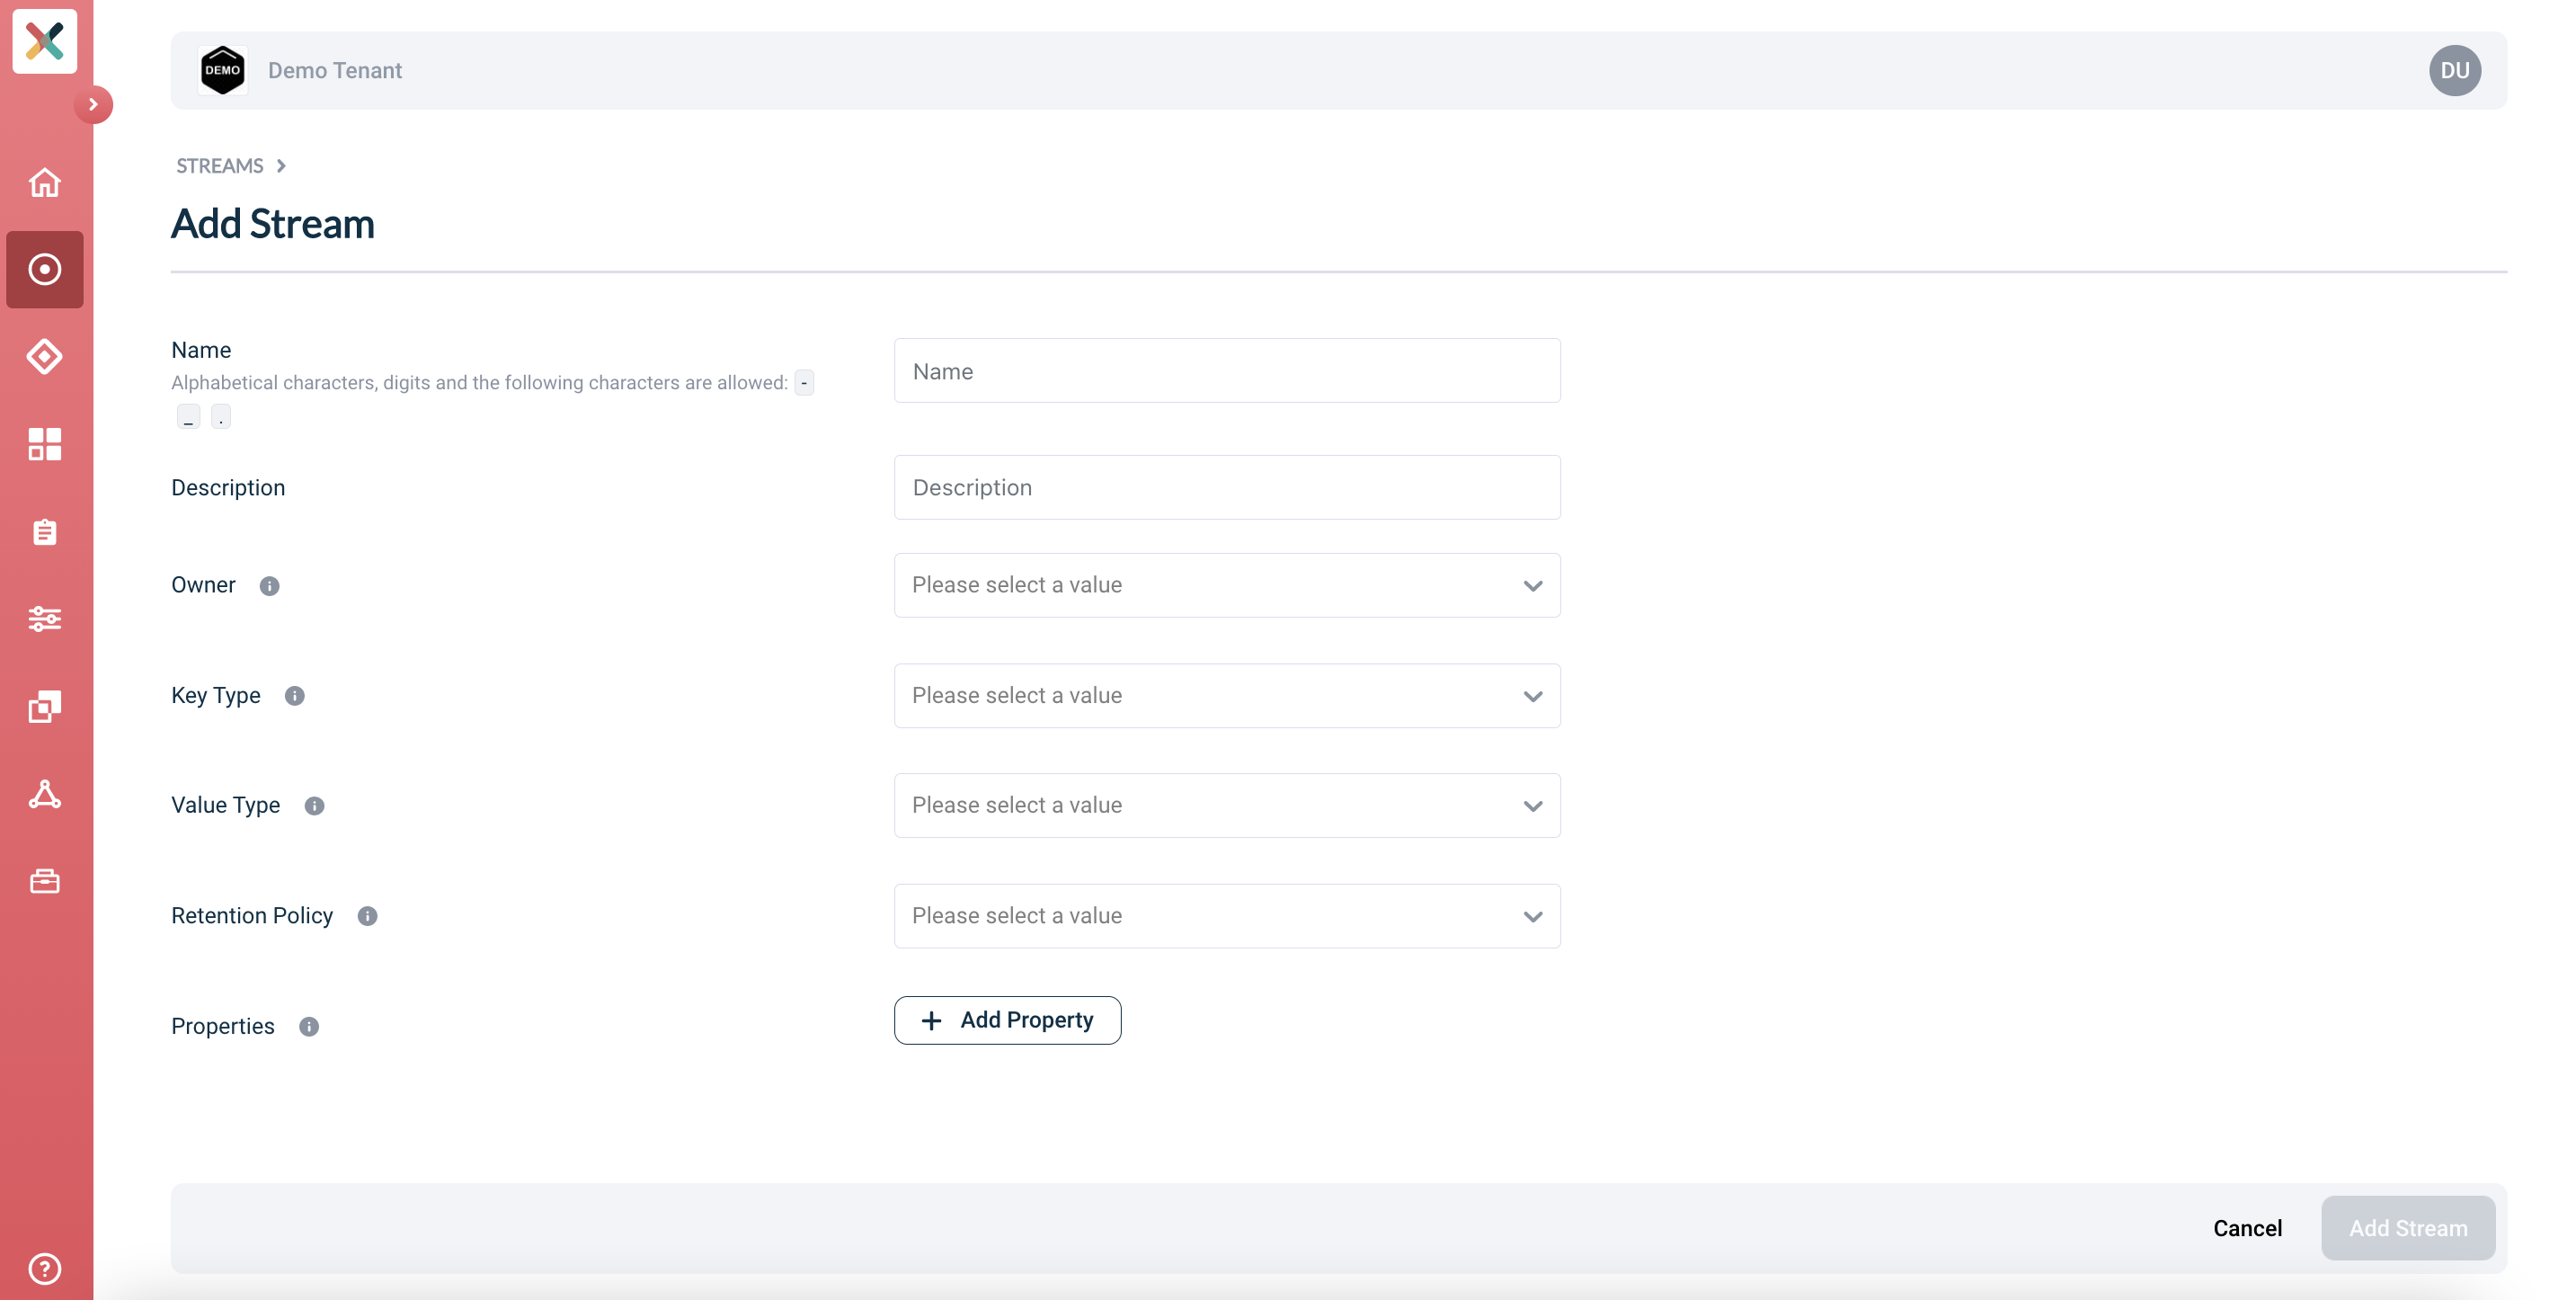This screenshot has width=2576, height=1300.
Task: Click the DEMO tenant hexagon logo
Action: (x=222, y=70)
